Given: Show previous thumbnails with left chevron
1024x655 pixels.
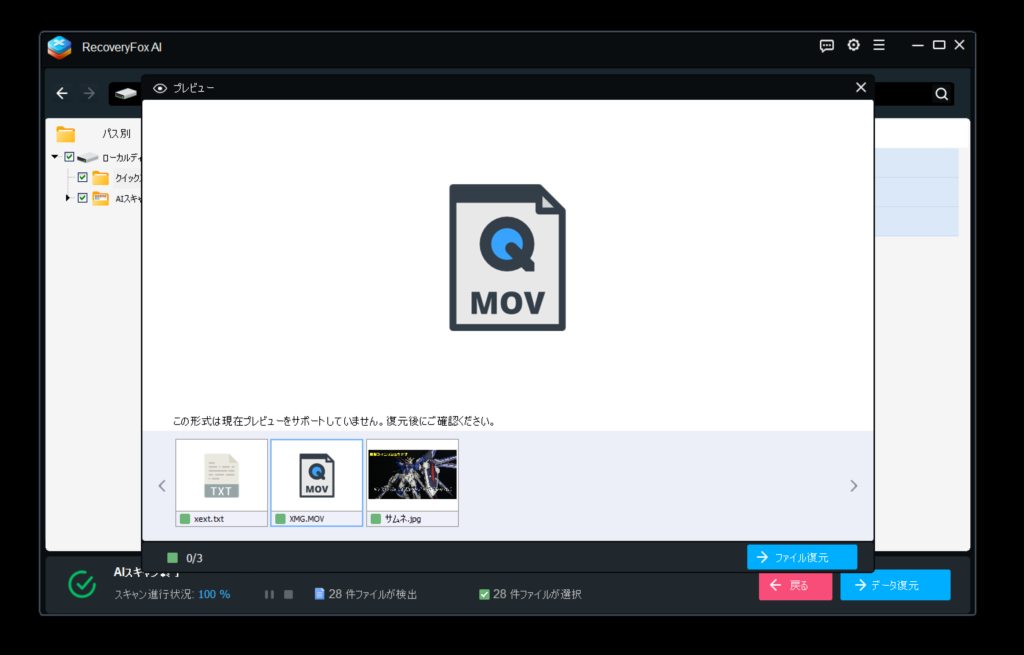Looking at the screenshot, I should pos(162,486).
